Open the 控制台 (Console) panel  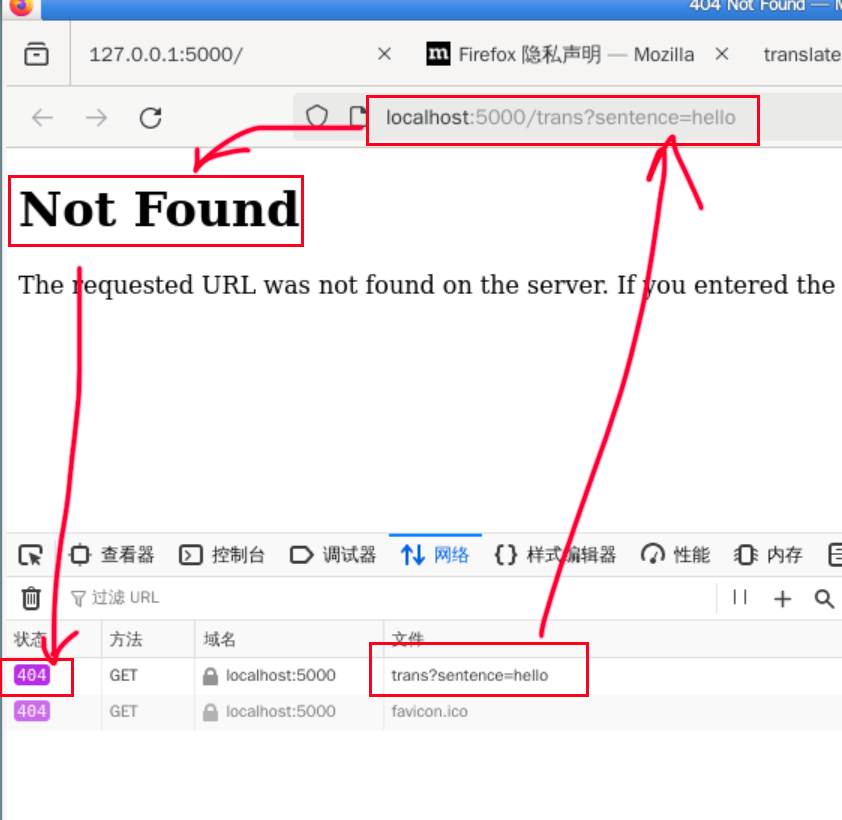tap(222, 555)
